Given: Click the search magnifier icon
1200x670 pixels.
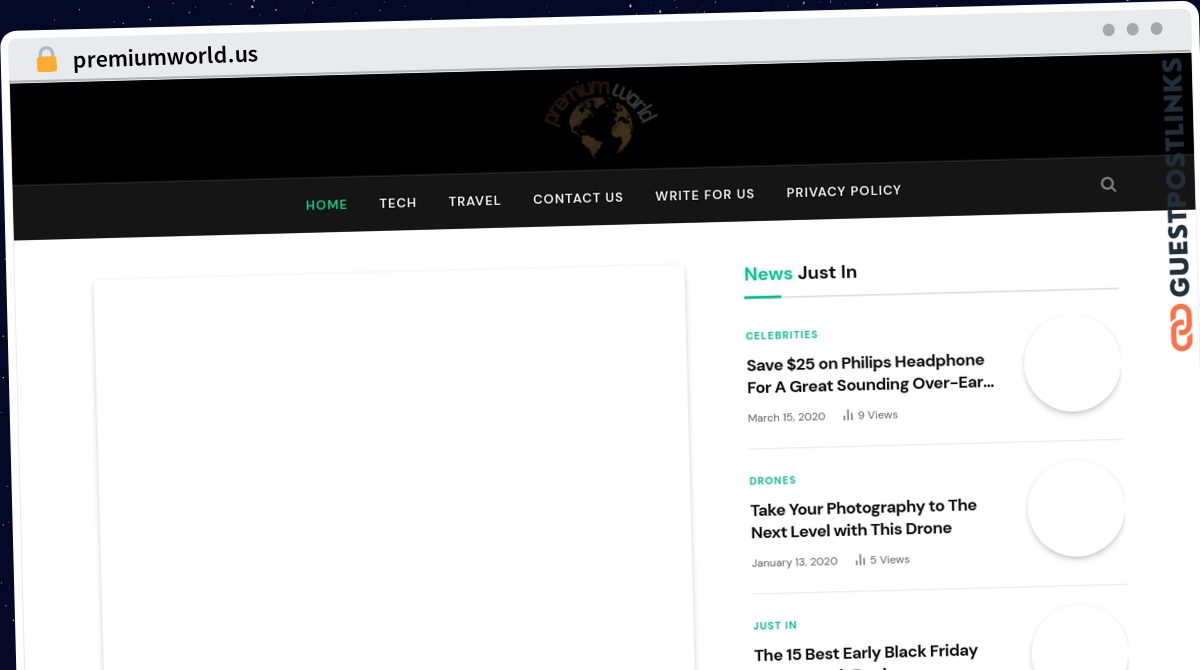Looking at the screenshot, I should pos(1108,184).
